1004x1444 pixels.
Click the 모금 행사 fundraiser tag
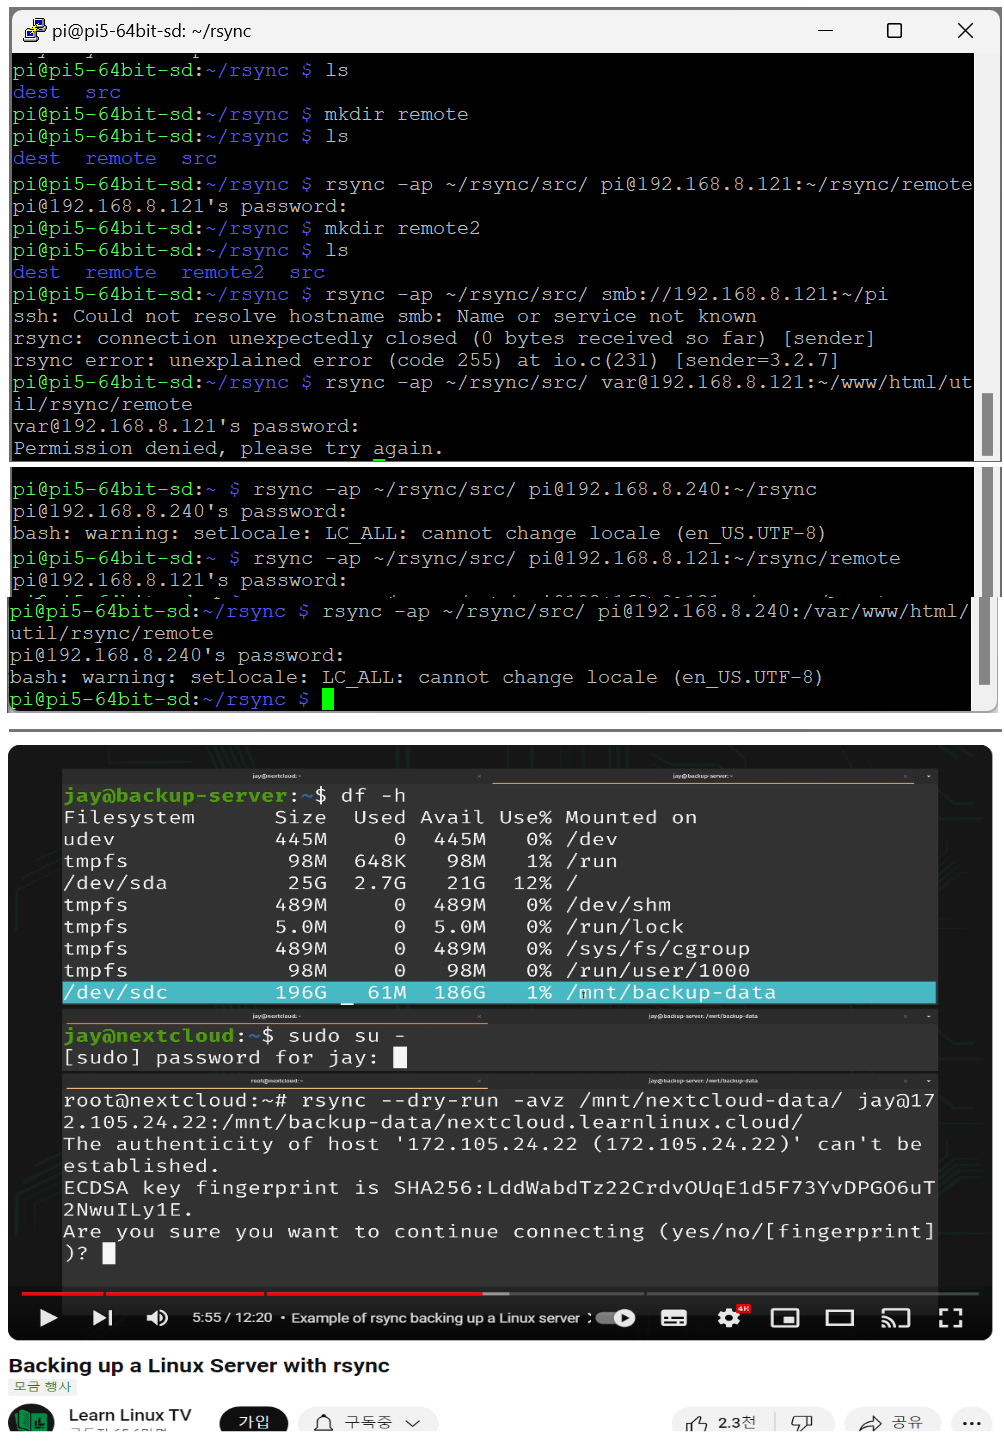(42, 1386)
